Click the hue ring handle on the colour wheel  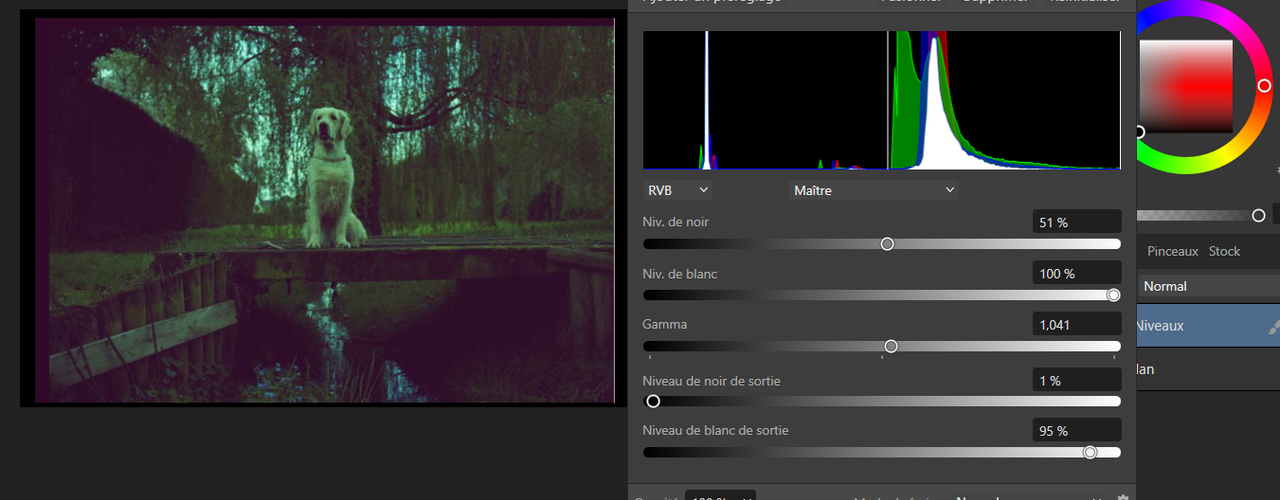click(x=1264, y=86)
